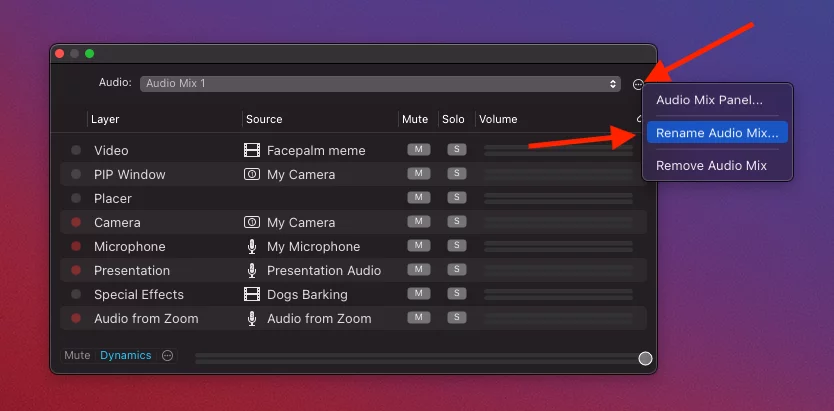Click the Dynamics button
834x411 pixels.
pyautogui.click(x=126, y=355)
